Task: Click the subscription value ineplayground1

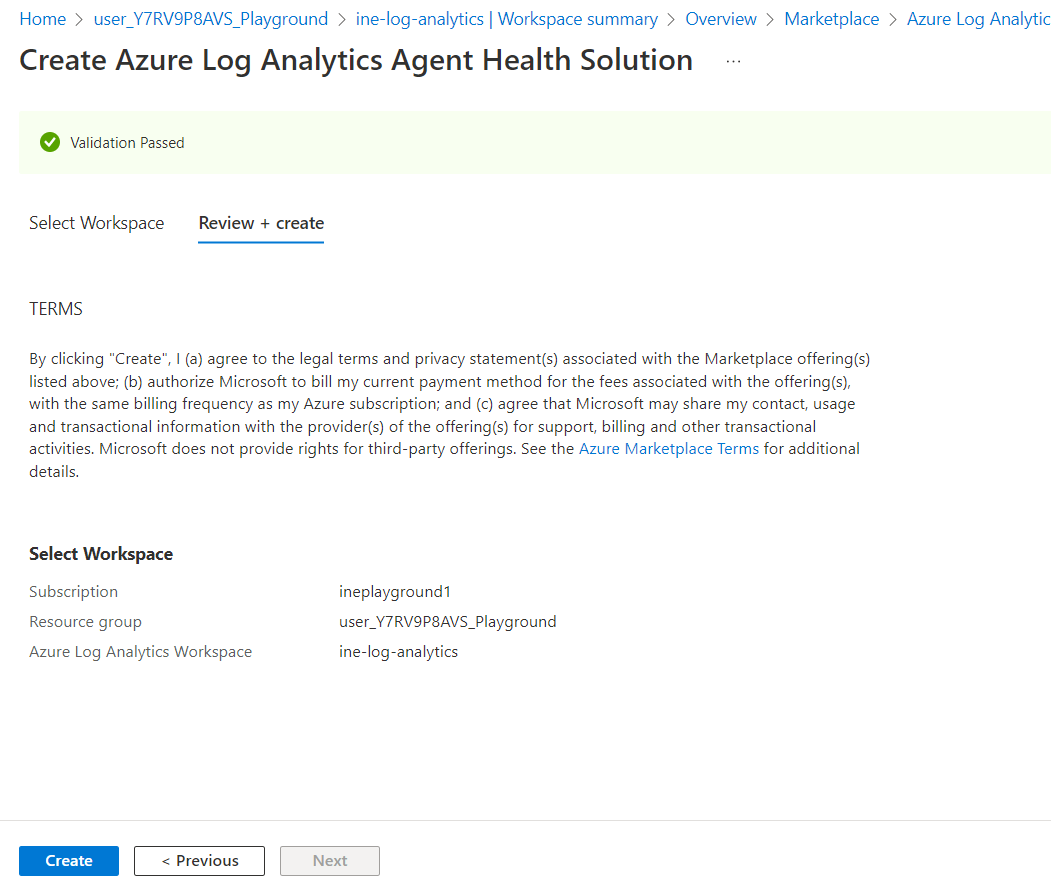Action: click(394, 592)
